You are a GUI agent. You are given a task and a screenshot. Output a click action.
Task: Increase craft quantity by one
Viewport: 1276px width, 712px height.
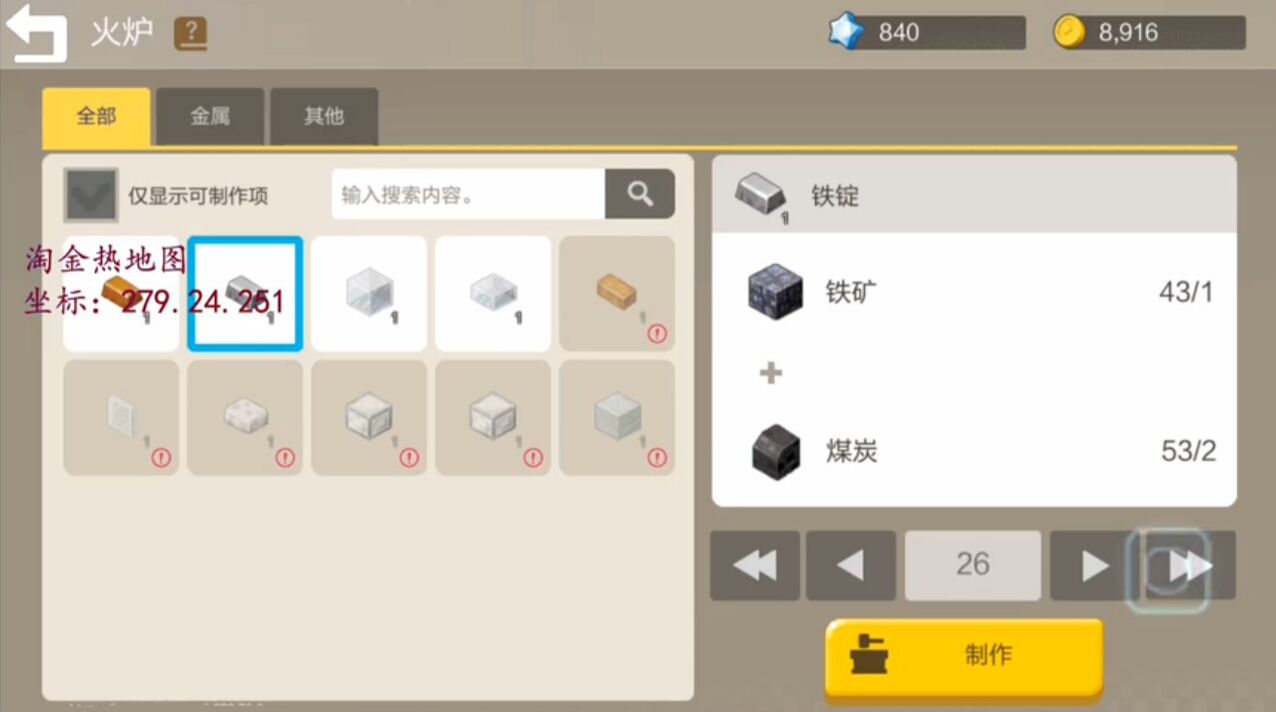pos(1095,566)
